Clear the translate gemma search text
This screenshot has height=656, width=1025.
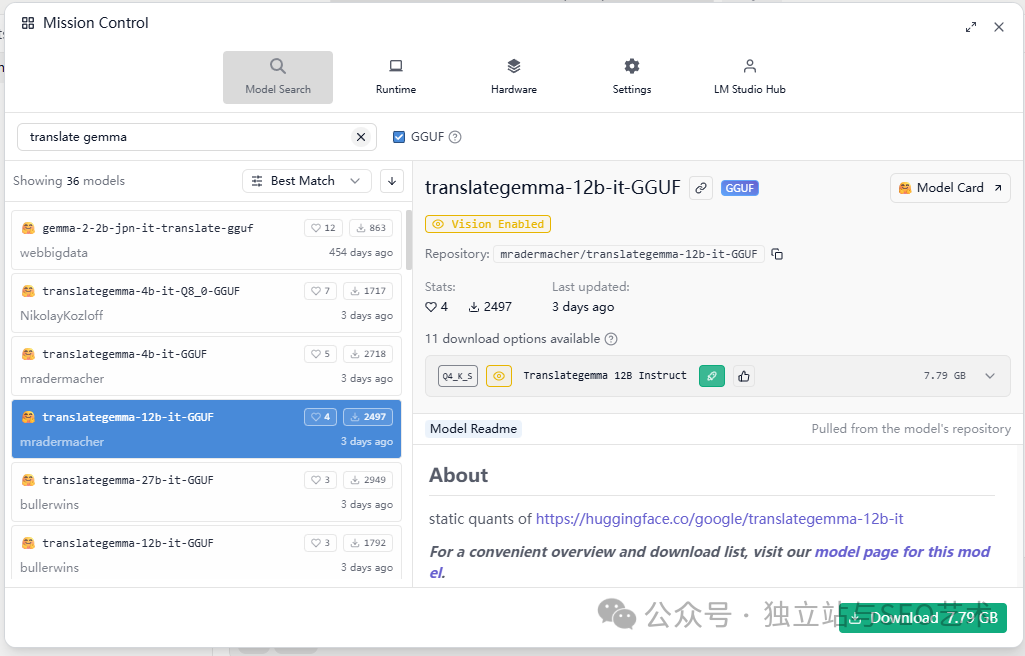[361, 137]
